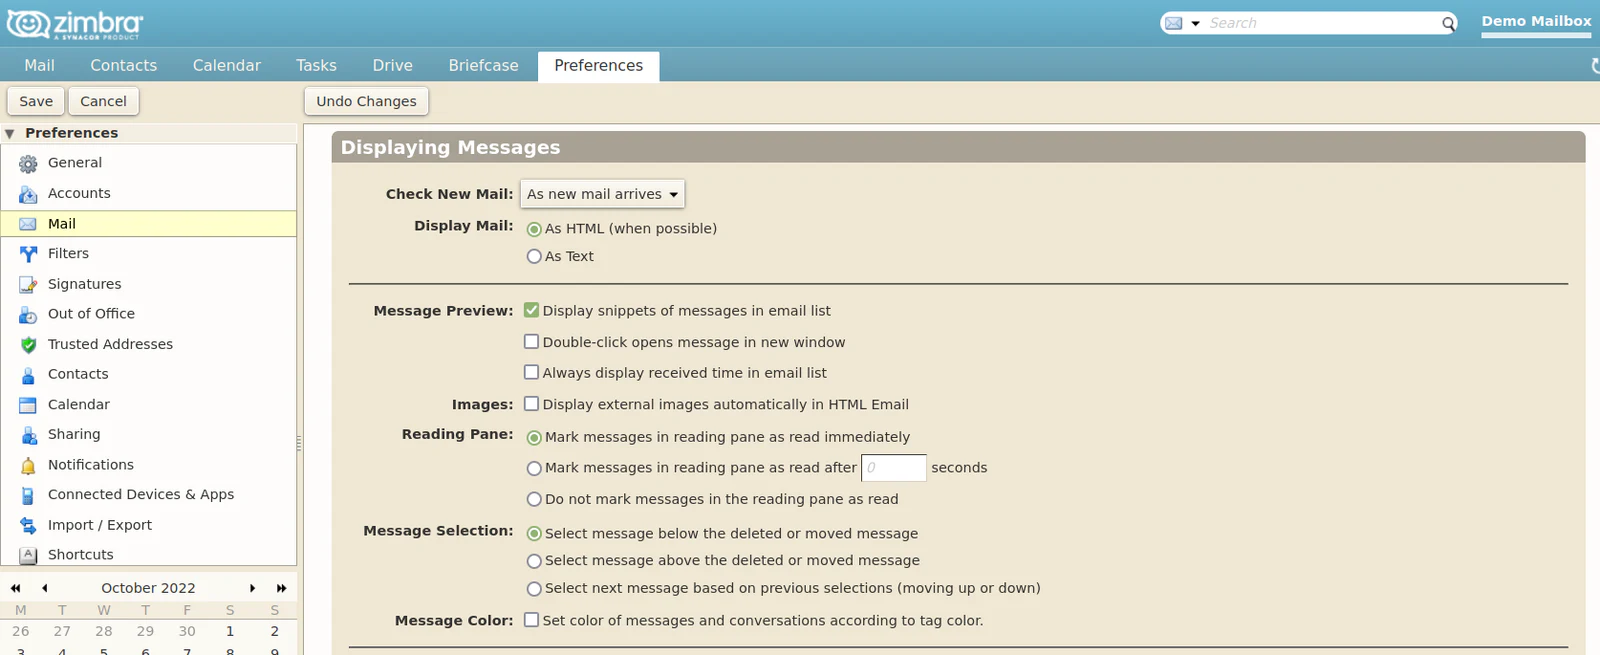Switch to the Tasks tab
Screen dimensions: 1600x655
click(x=316, y=66)
